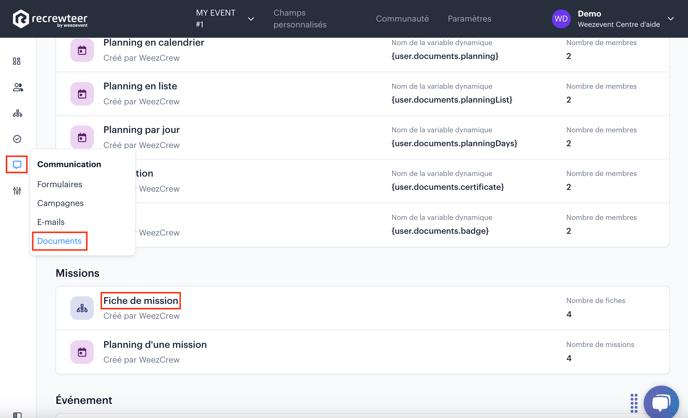
Task: Click the WD user avatar
Action: 561,19
